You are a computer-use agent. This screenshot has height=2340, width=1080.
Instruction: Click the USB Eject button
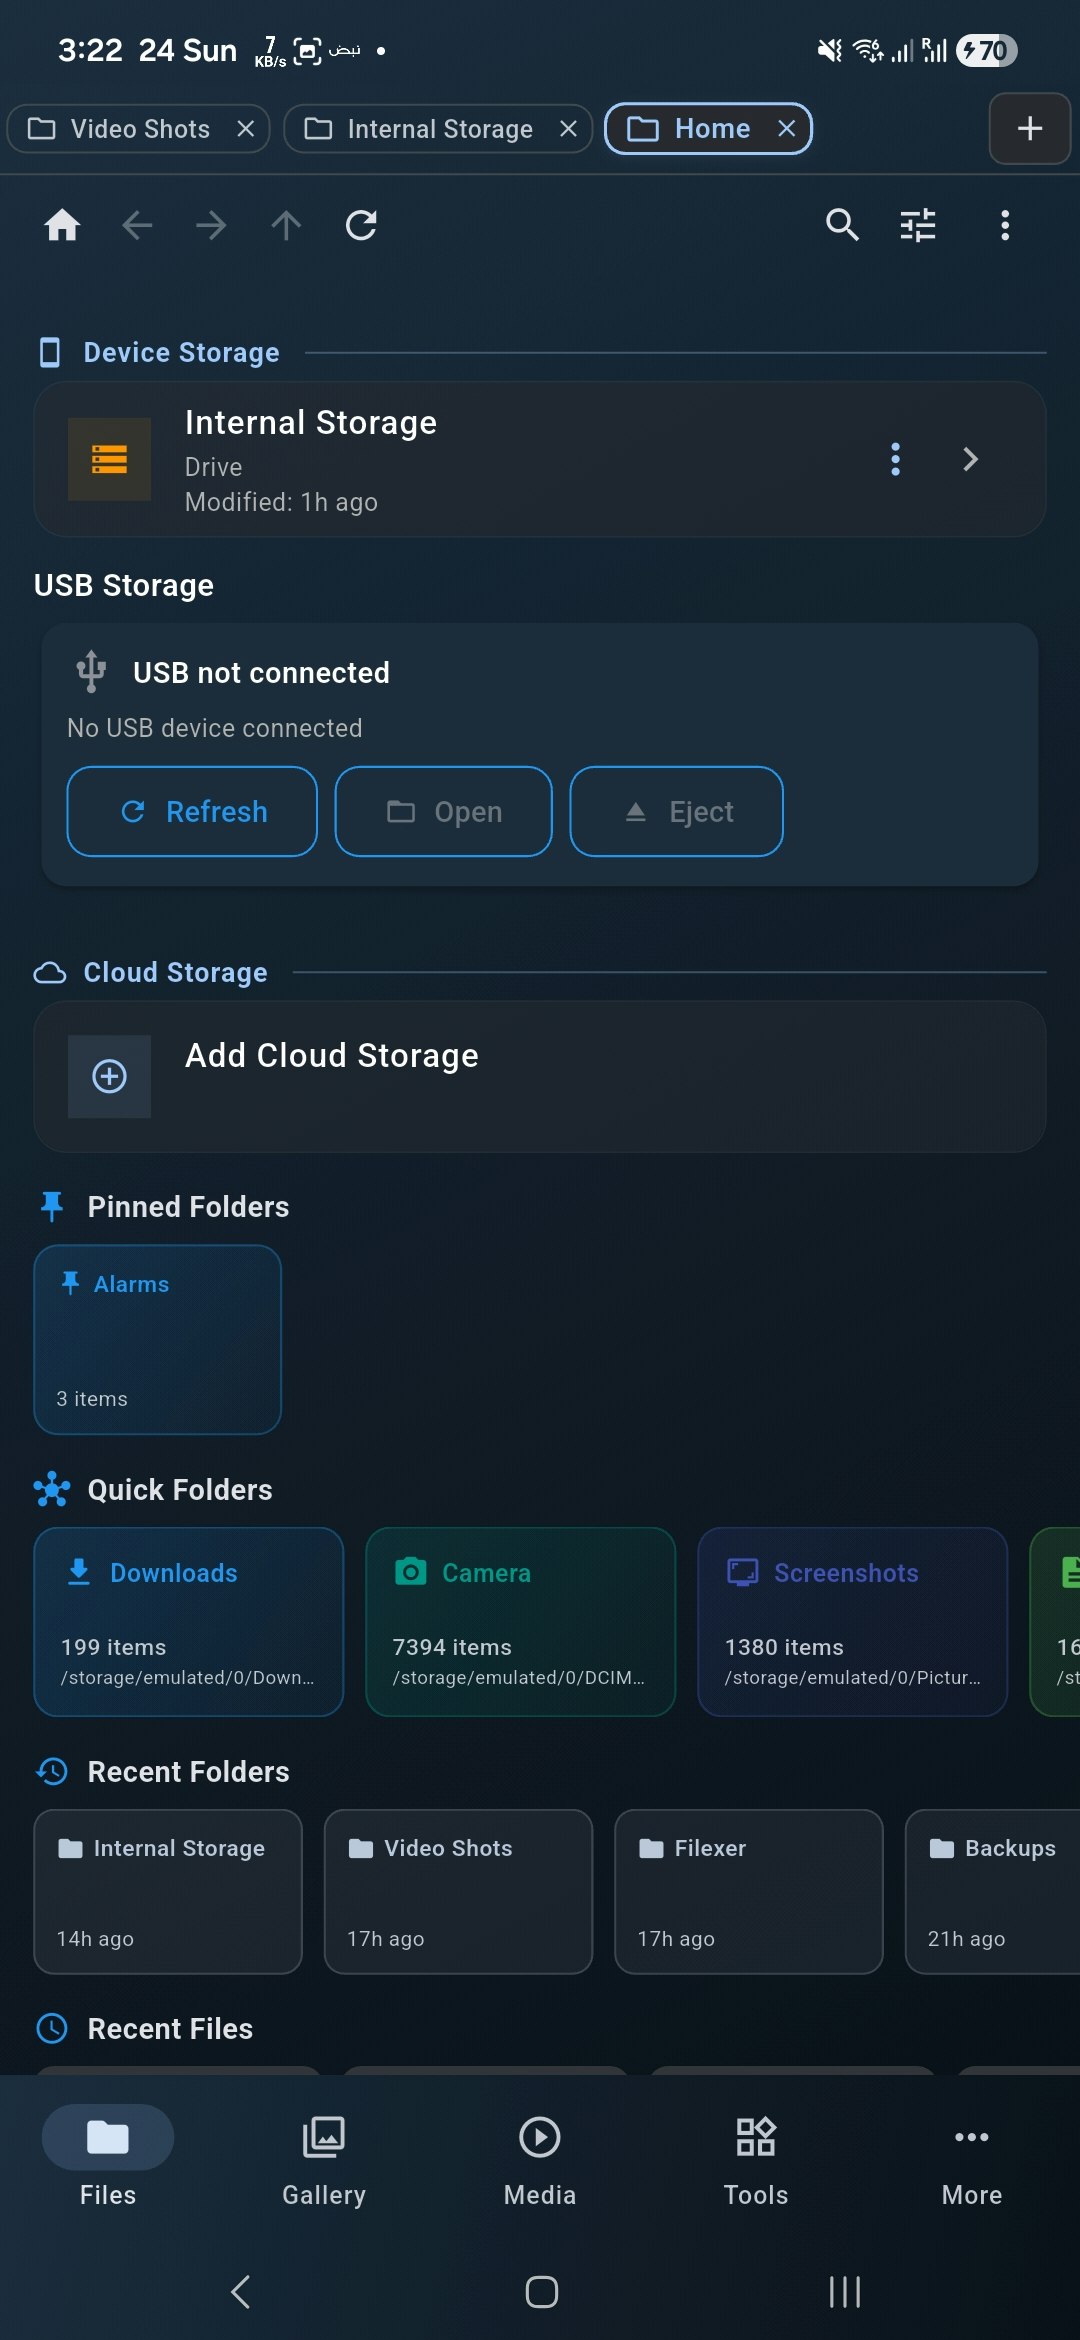(x=676, y=811)
